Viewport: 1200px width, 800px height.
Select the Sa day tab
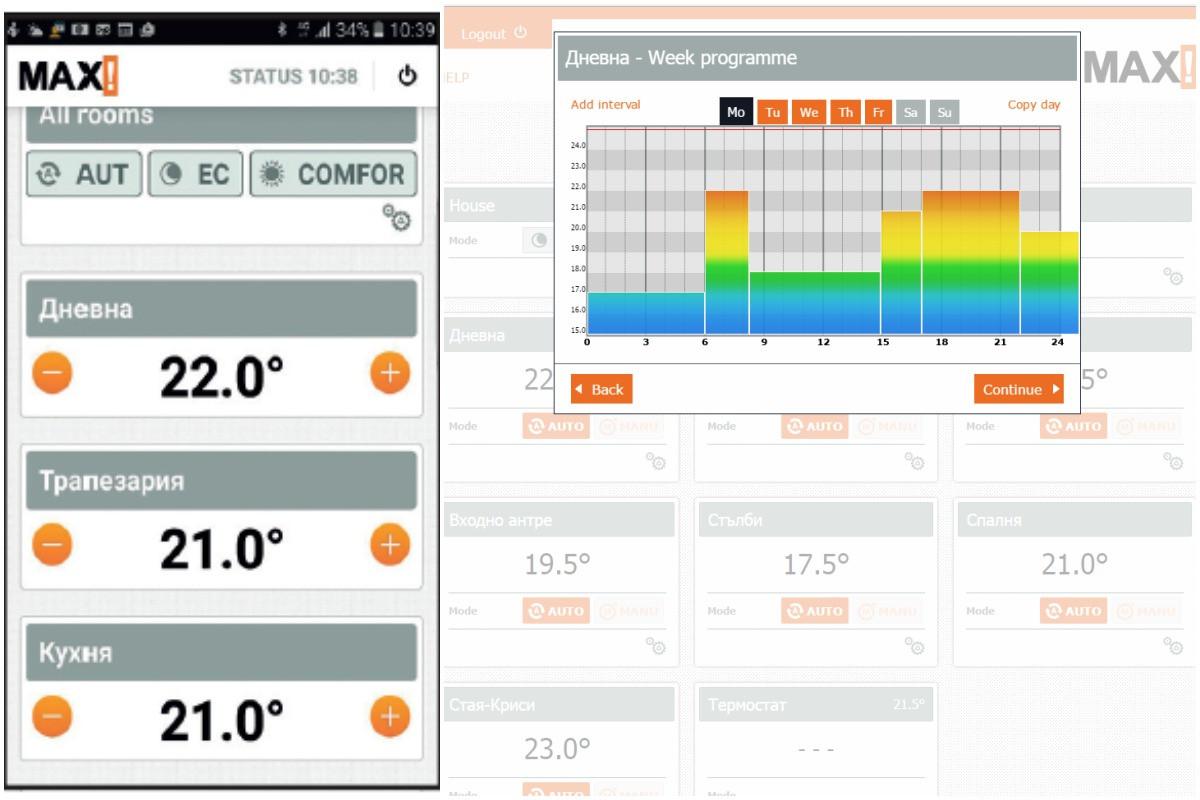click(910, 112)
